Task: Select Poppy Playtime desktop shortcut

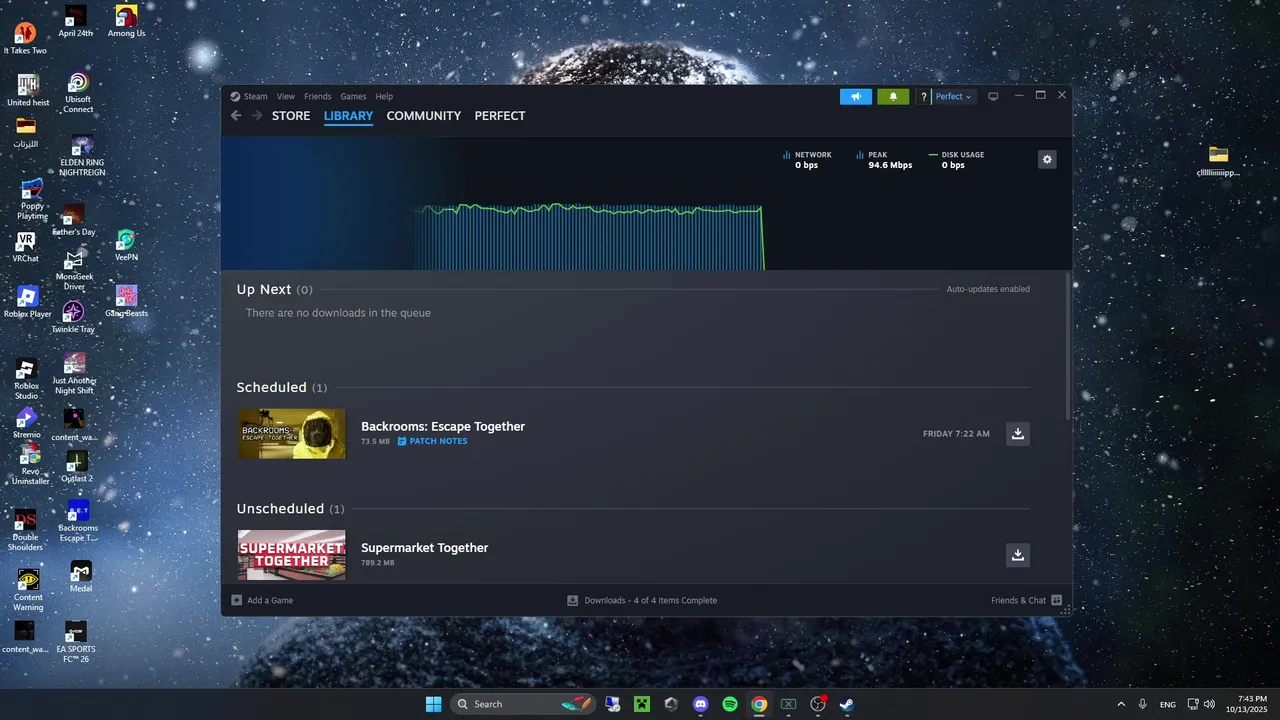Action: 32,199
